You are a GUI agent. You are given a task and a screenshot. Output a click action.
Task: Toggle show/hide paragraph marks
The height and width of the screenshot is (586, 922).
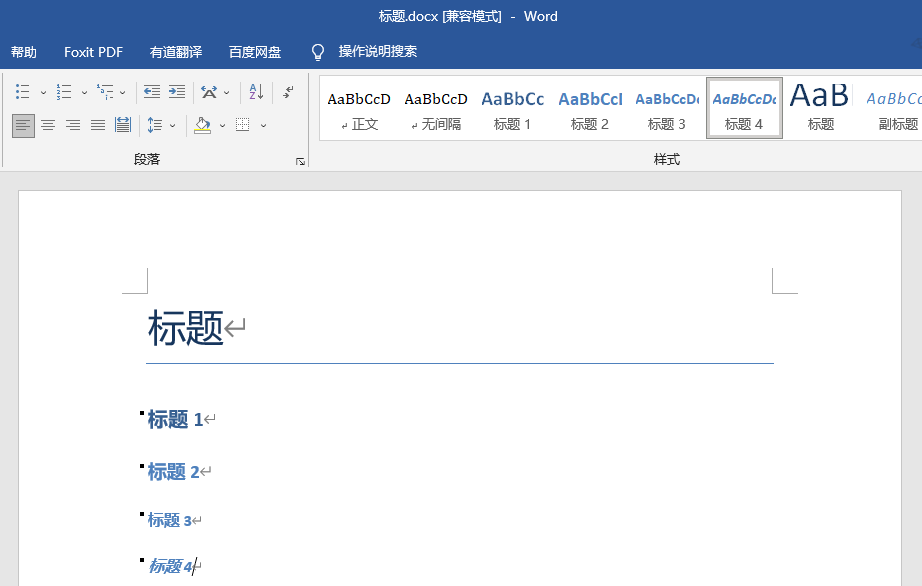tap(288, 91)
